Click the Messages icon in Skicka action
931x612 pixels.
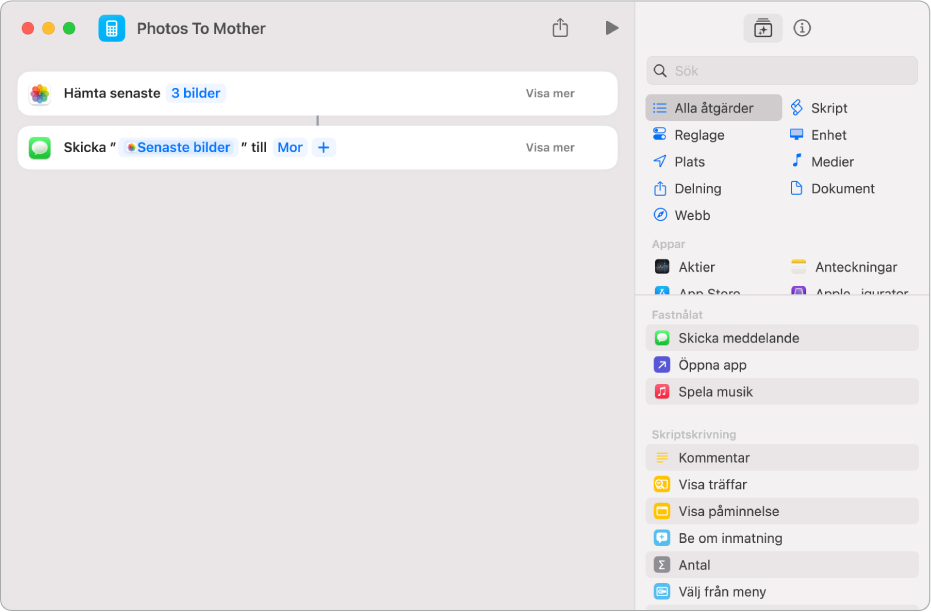(x=40, y=147)
